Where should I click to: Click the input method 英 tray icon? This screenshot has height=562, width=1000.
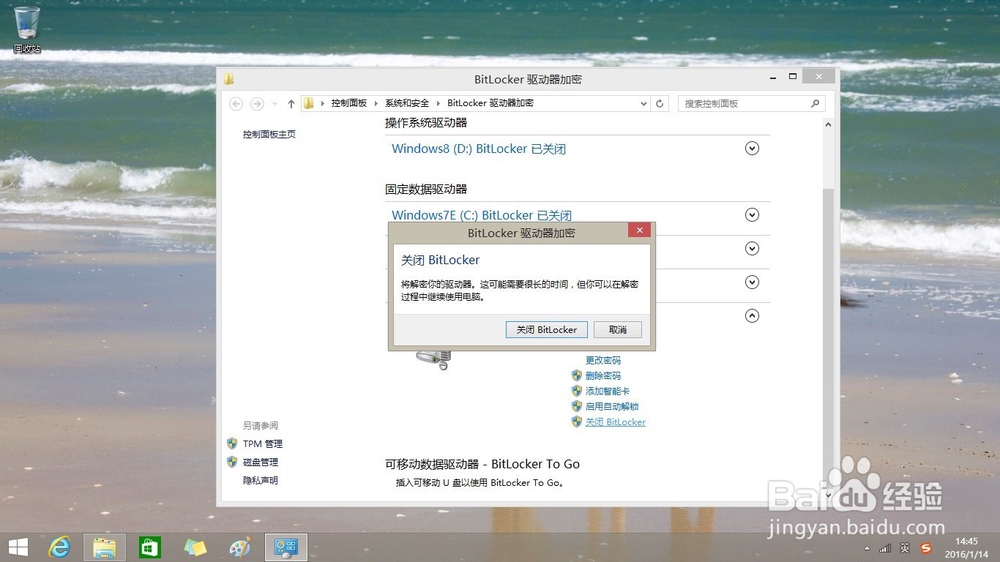click(x=904, y=548)
